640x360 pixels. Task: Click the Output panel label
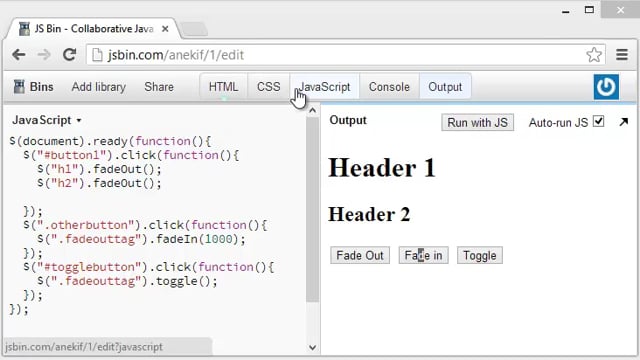(348, 120)
